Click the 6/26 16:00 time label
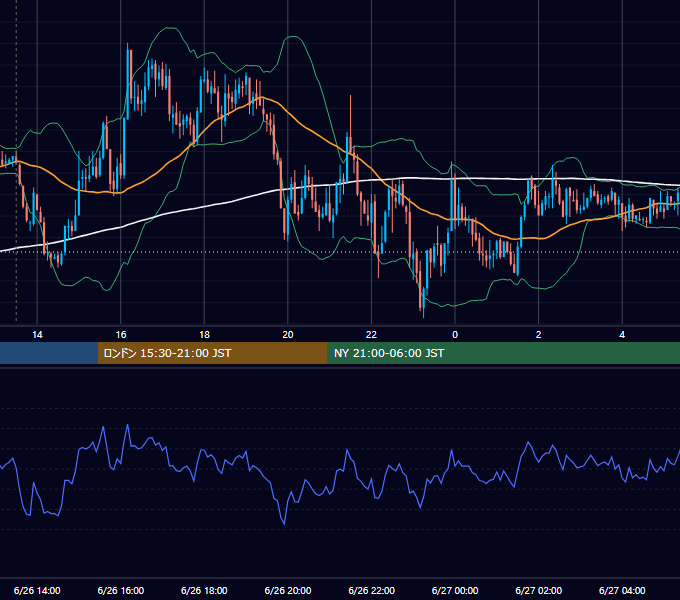This screenshot has height=600, width=680. pyautogui.click(x=121, y=590)
